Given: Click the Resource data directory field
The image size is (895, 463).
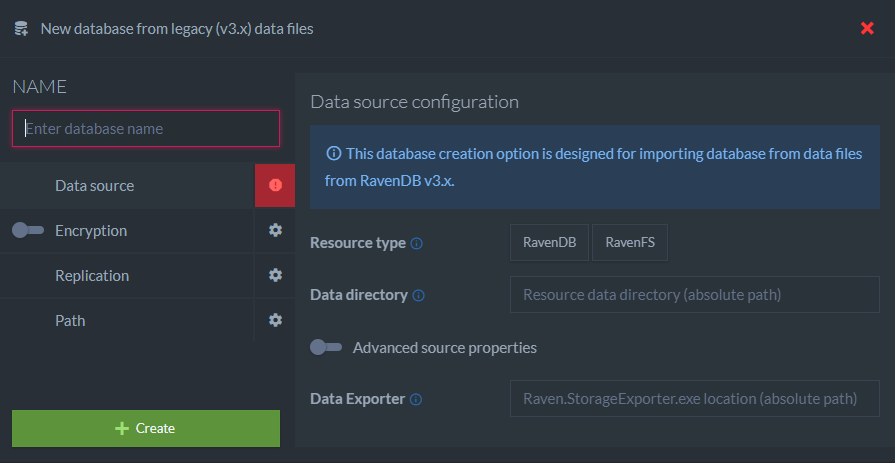Looking at the screenshot, I should 695,295.
